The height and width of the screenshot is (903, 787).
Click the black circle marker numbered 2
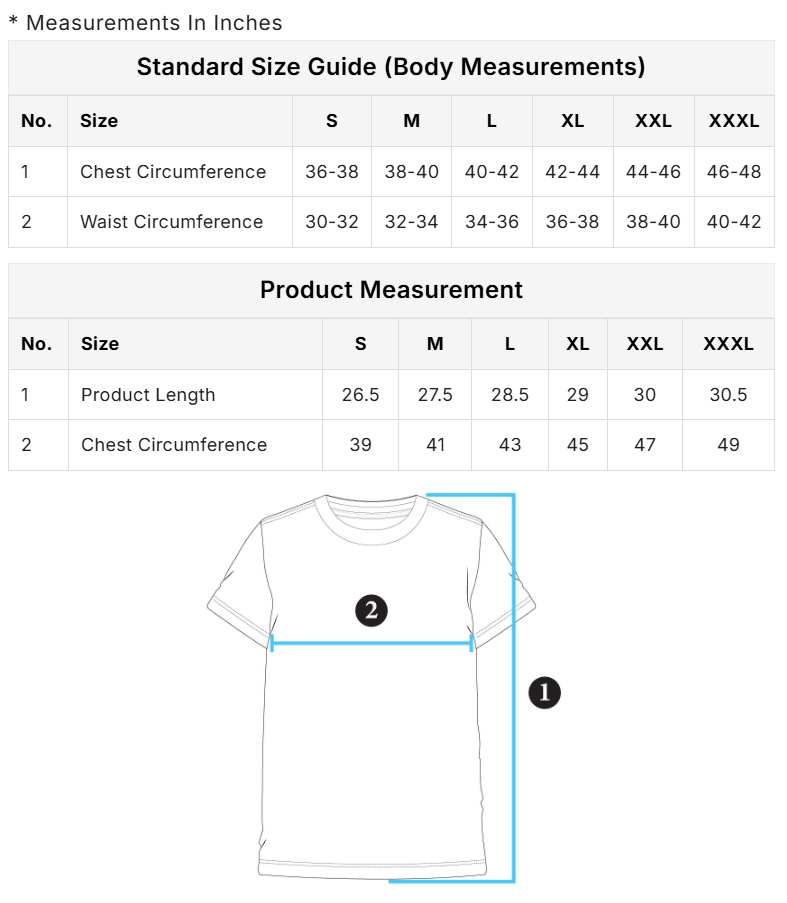tap(371, 610)
